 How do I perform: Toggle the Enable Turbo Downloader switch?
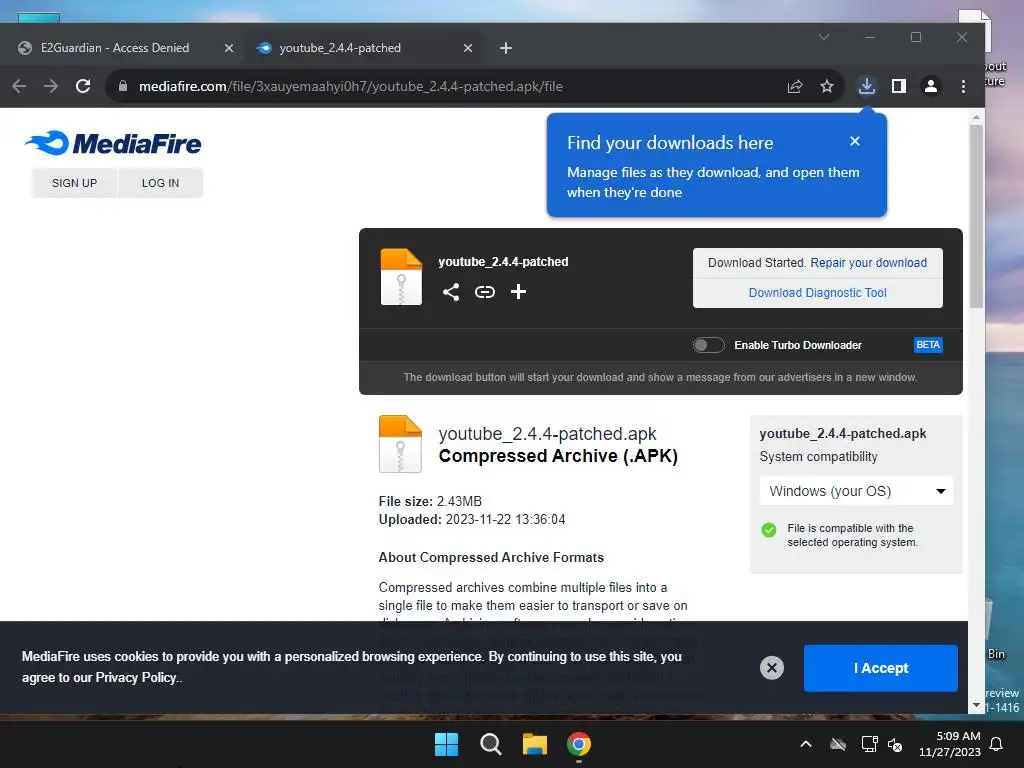click(x=709, y=345)
